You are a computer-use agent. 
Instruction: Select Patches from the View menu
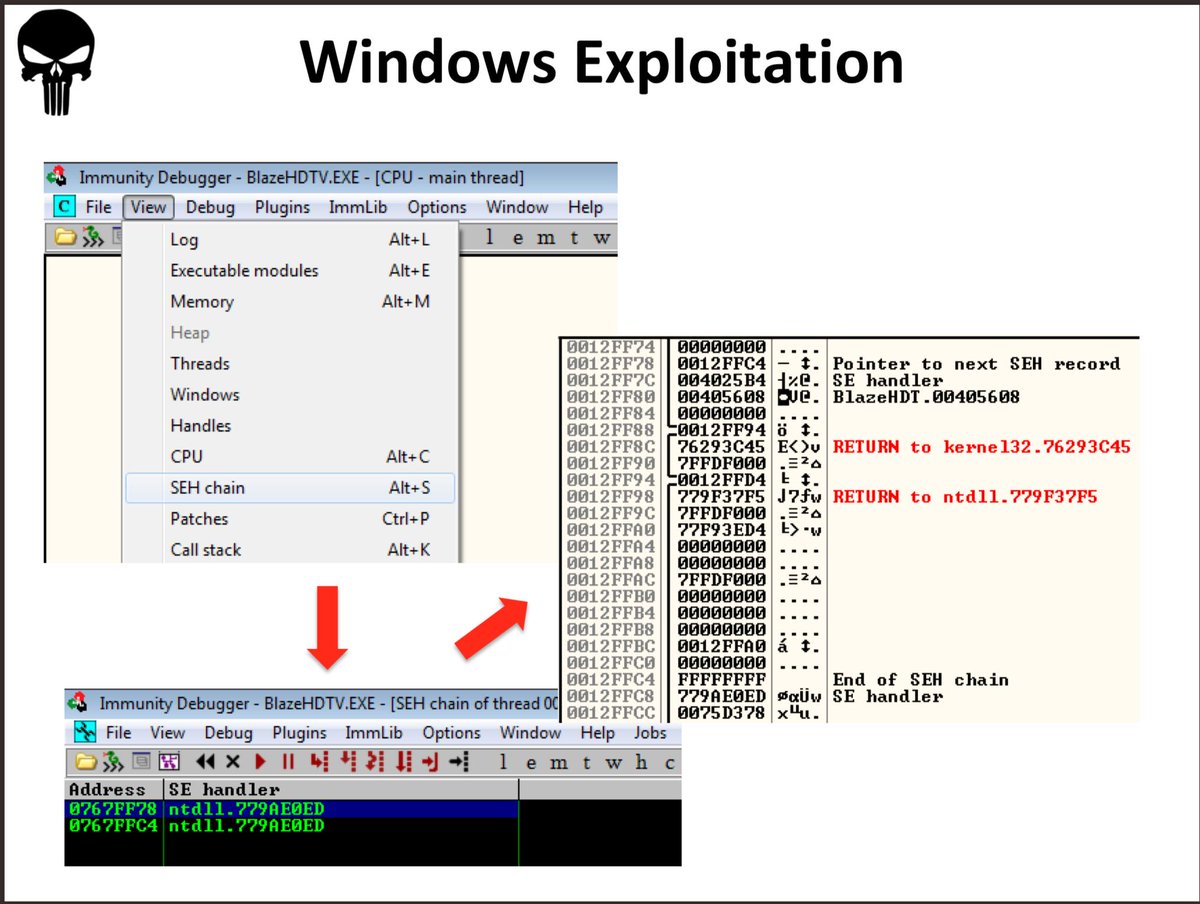tap(290, 518)
